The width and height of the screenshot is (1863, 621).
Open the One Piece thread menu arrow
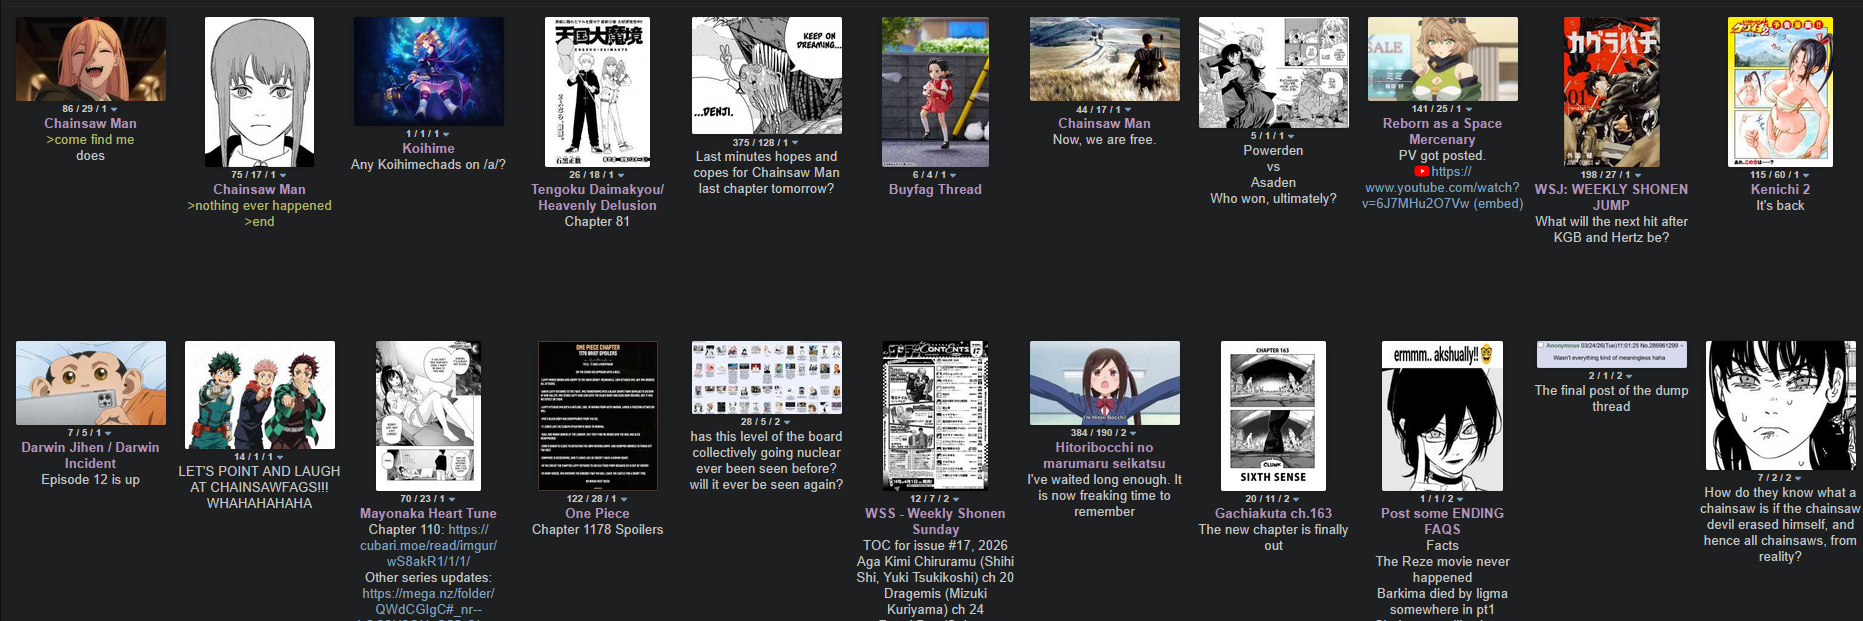[x=624, y=499]
